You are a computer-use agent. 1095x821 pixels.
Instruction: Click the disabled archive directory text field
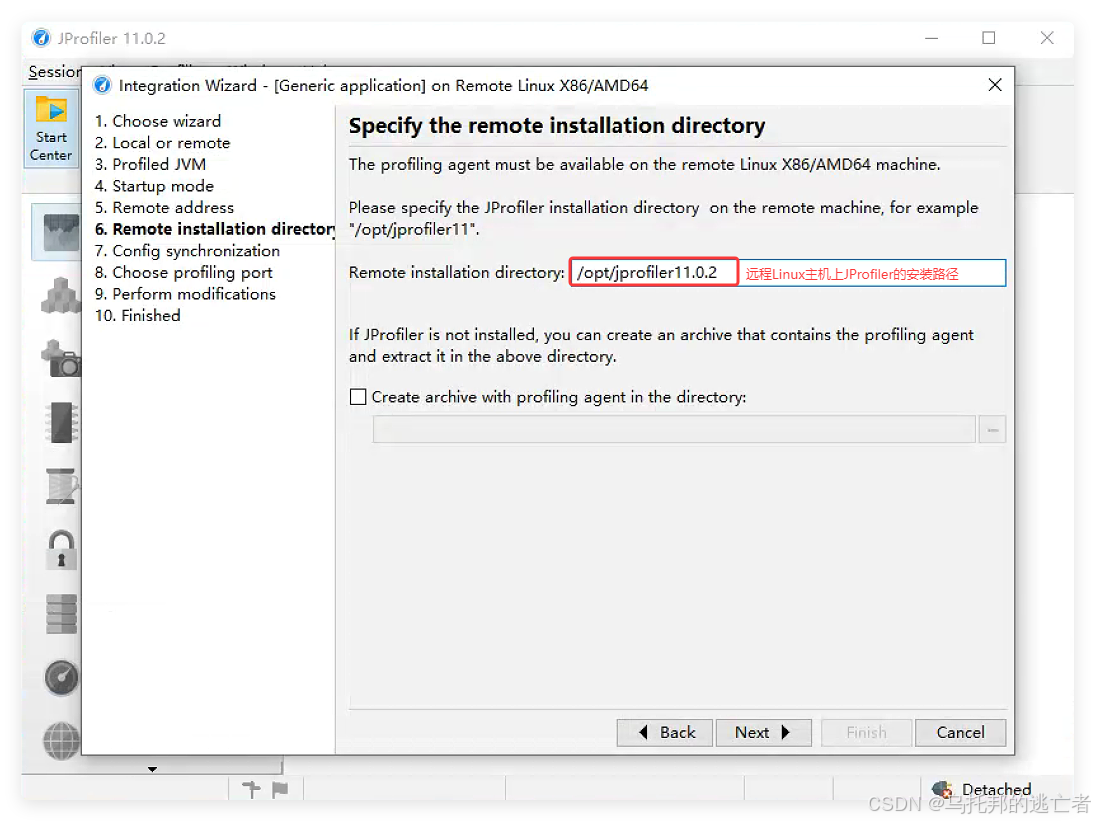(x=674, y=429)
